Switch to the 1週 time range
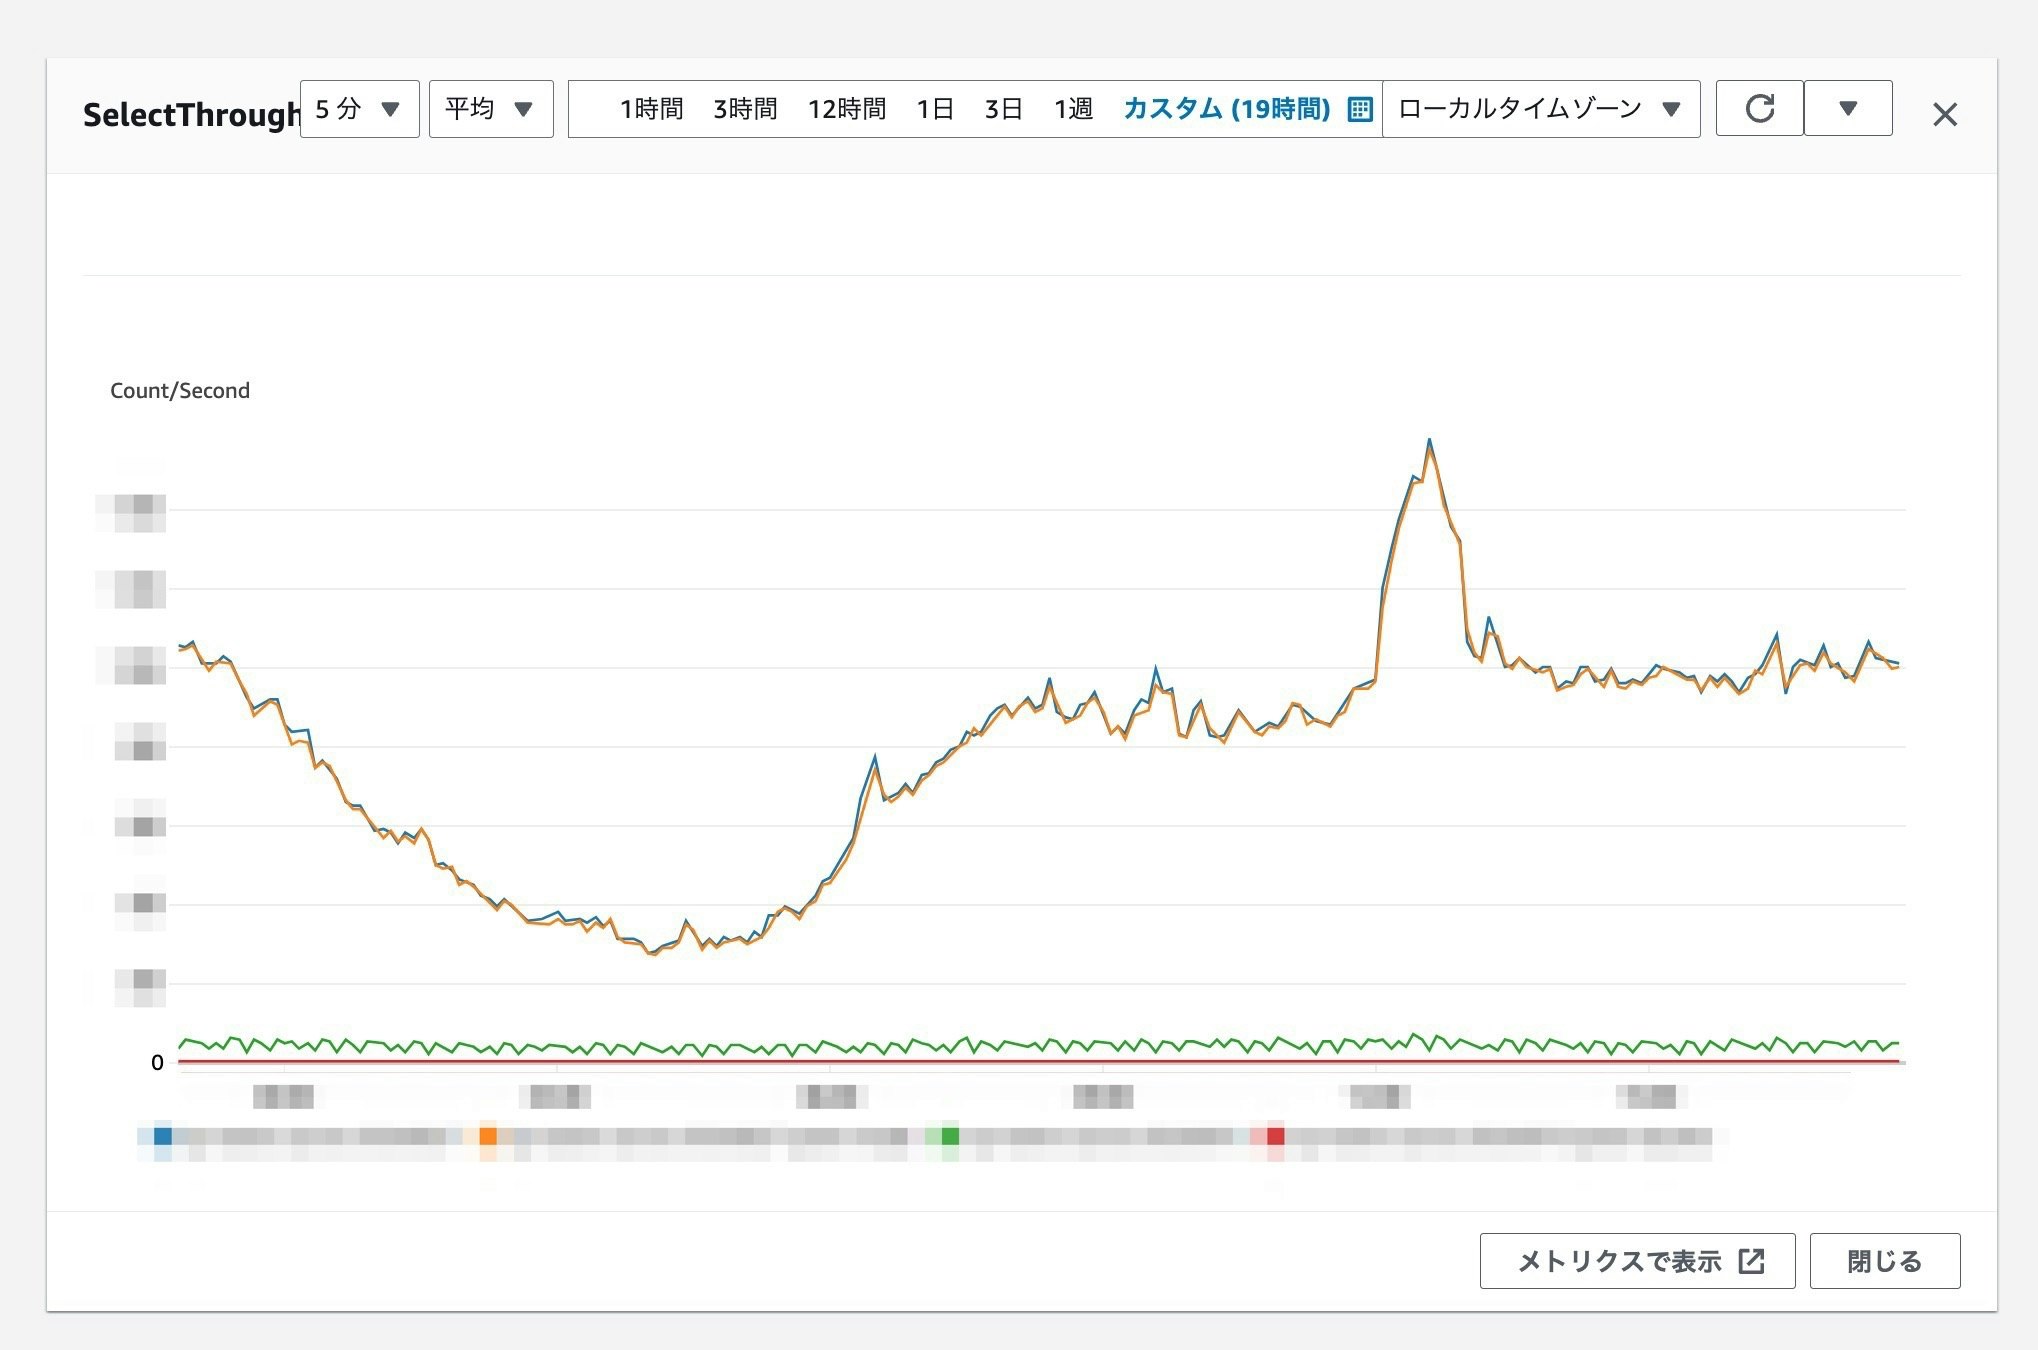Image resolution: width=2038 pixels, height=1350 pixels. click(x=1073, y=108)
